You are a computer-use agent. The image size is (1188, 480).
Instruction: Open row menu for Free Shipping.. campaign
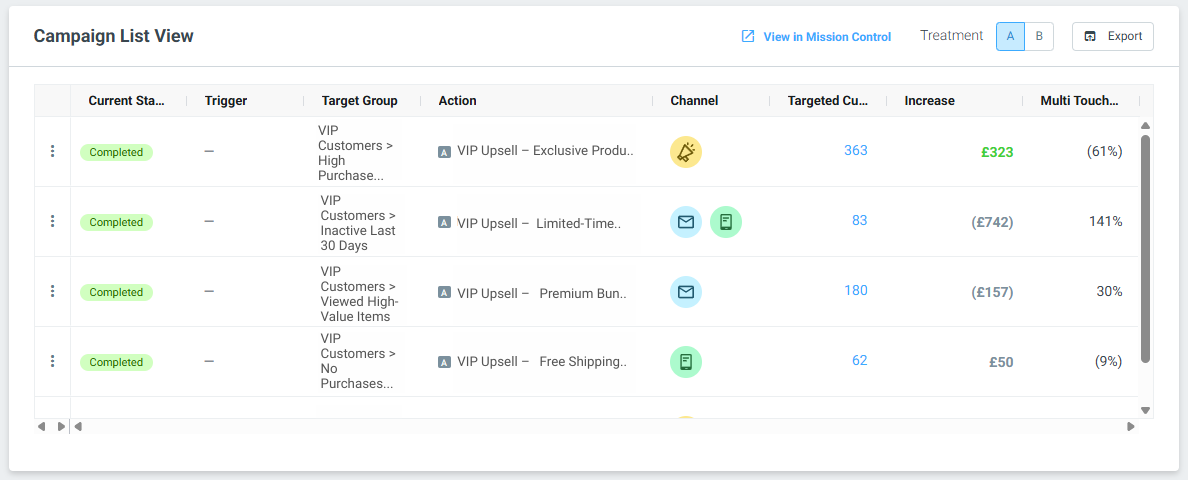tap(52, 361)
